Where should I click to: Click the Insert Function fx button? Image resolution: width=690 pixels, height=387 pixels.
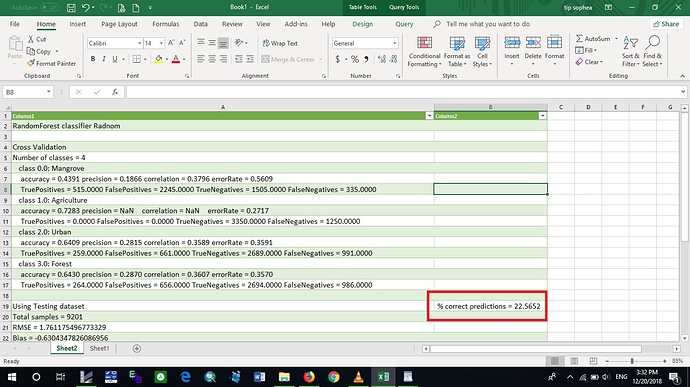pyautogui.click(x=115, y=92)
